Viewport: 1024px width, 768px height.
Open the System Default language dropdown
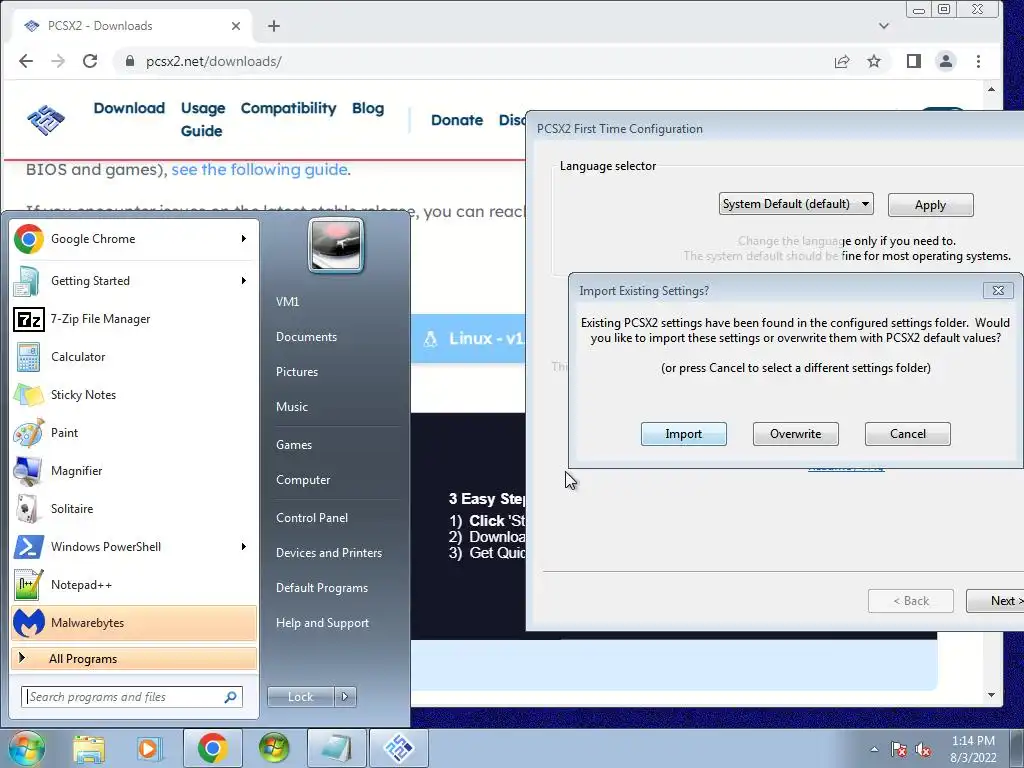[x=795, y=204]
